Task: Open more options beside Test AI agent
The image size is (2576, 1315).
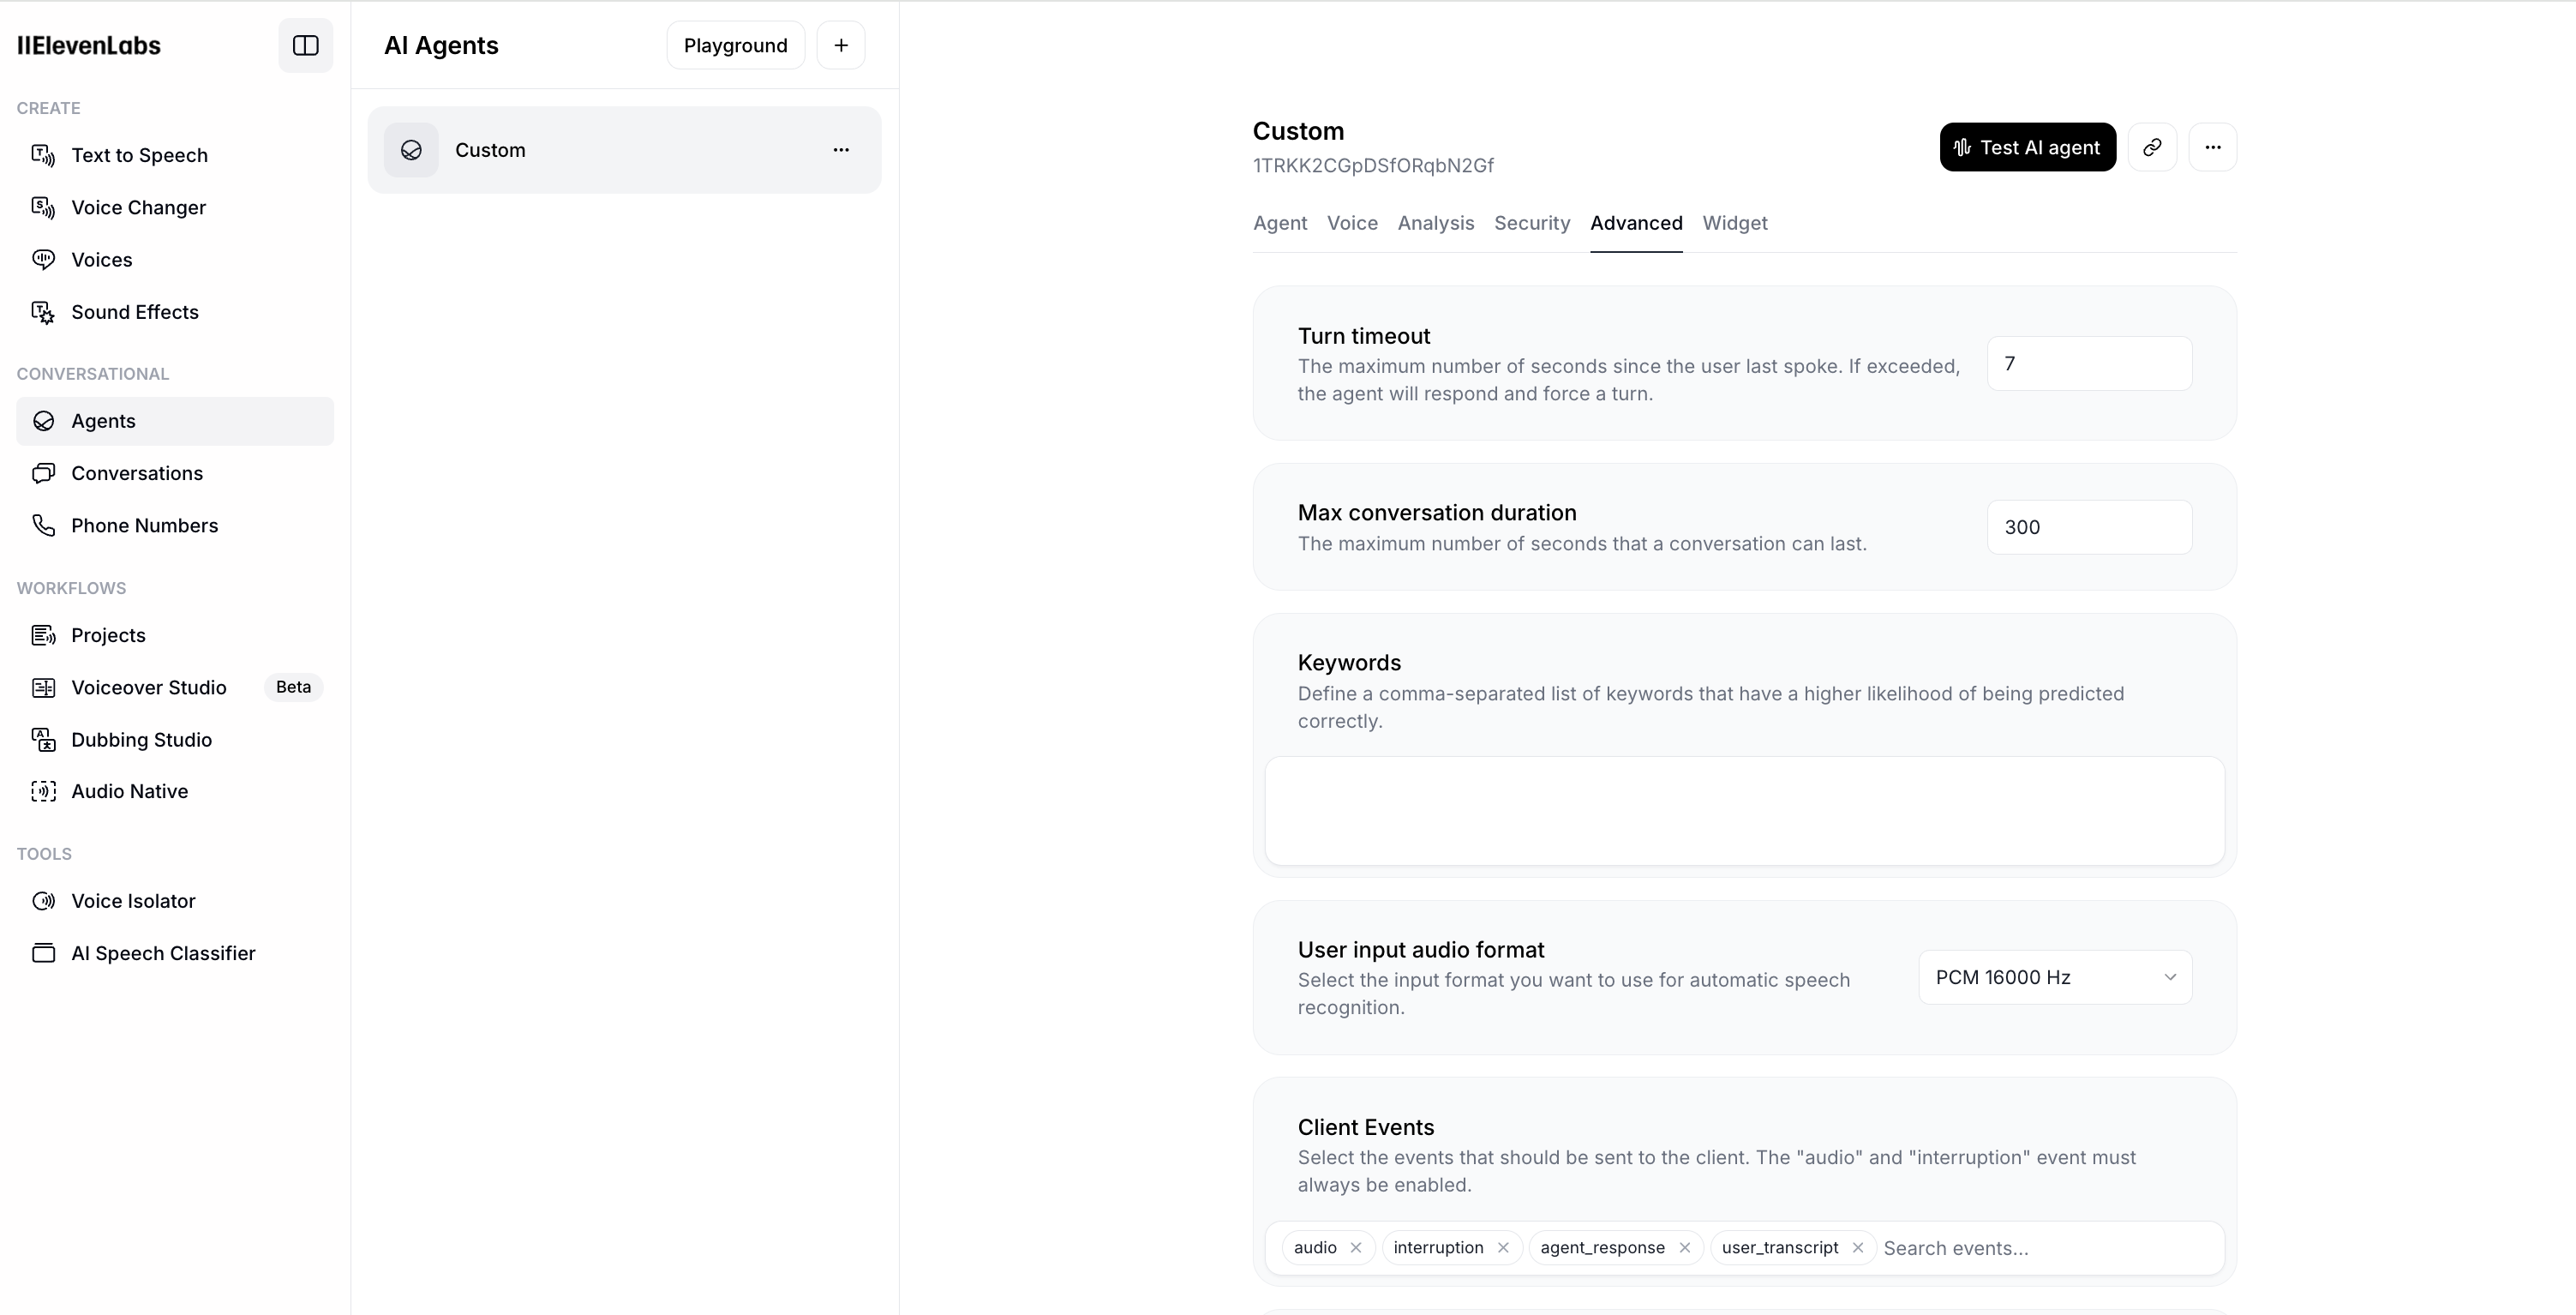Action: tap(2212, 148)
